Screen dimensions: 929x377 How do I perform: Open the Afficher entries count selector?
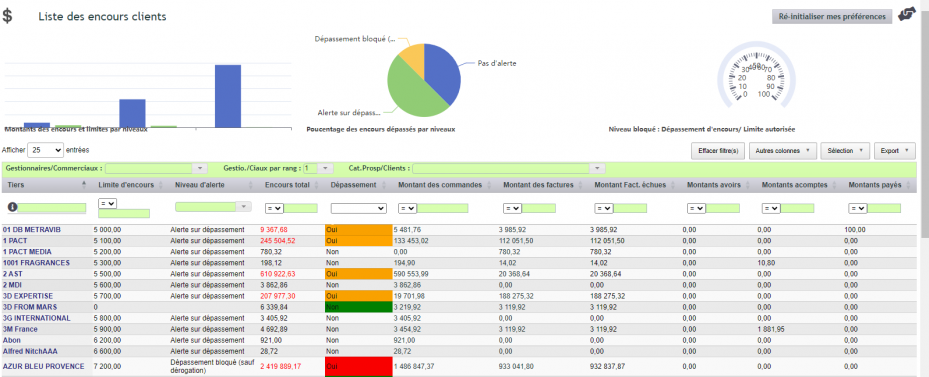click(x=45, y=151)
